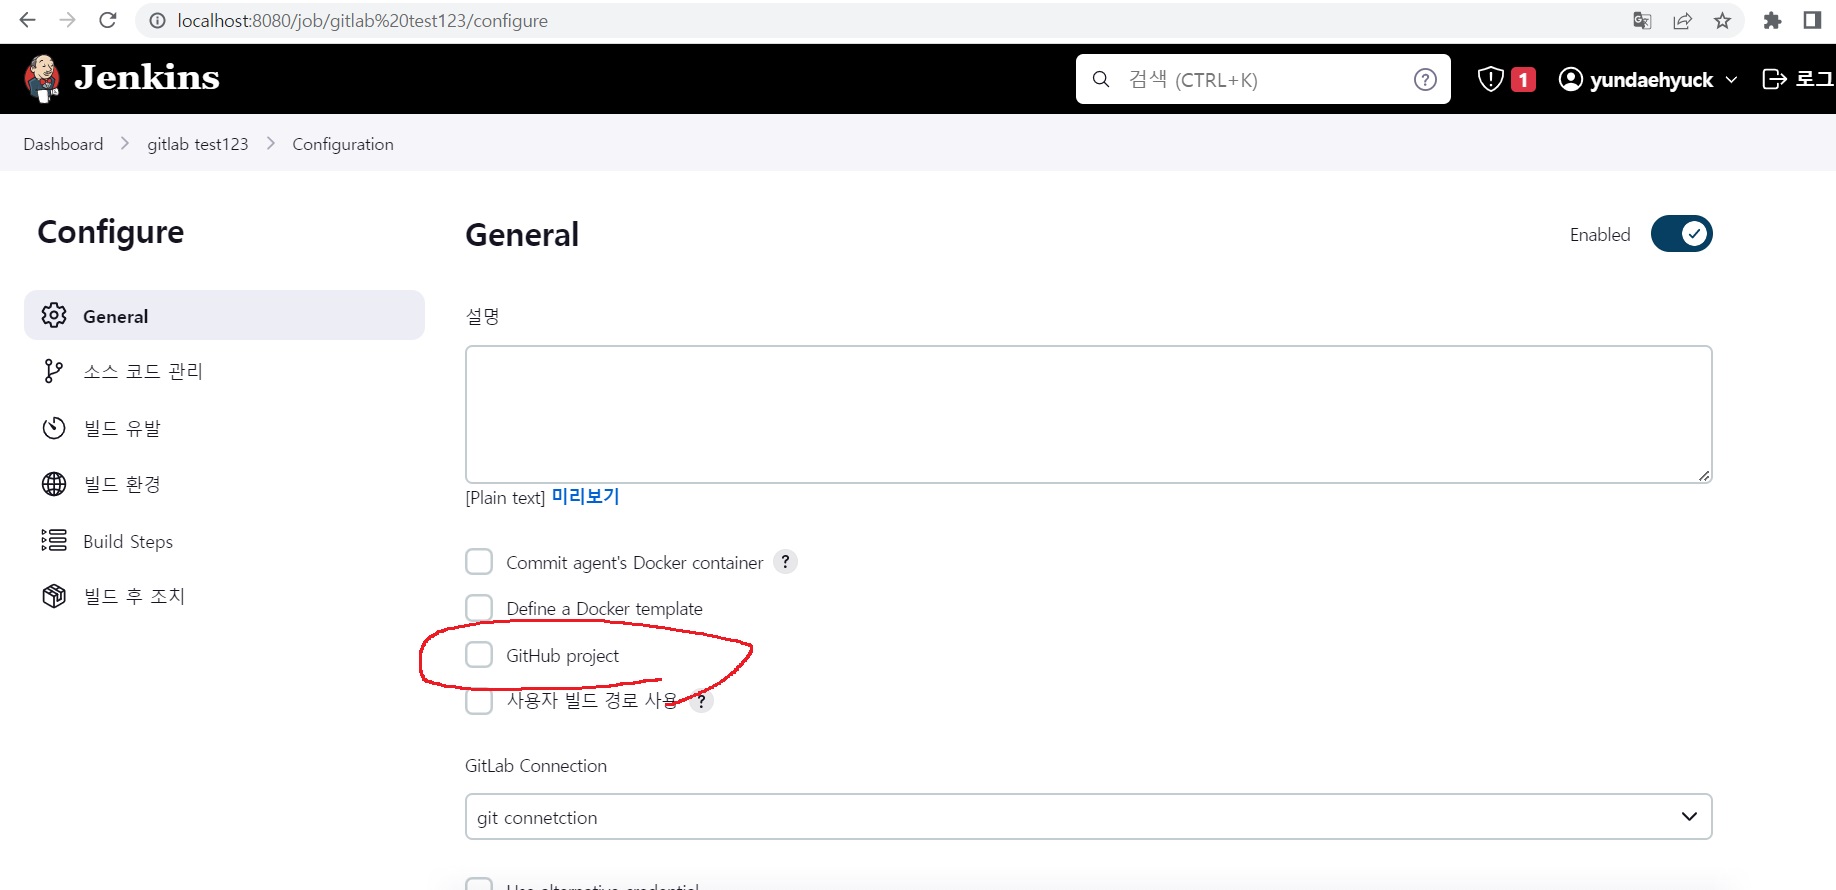
Task: Open the GitLab Connection dropdown
Action: (x=1088, y=817)
